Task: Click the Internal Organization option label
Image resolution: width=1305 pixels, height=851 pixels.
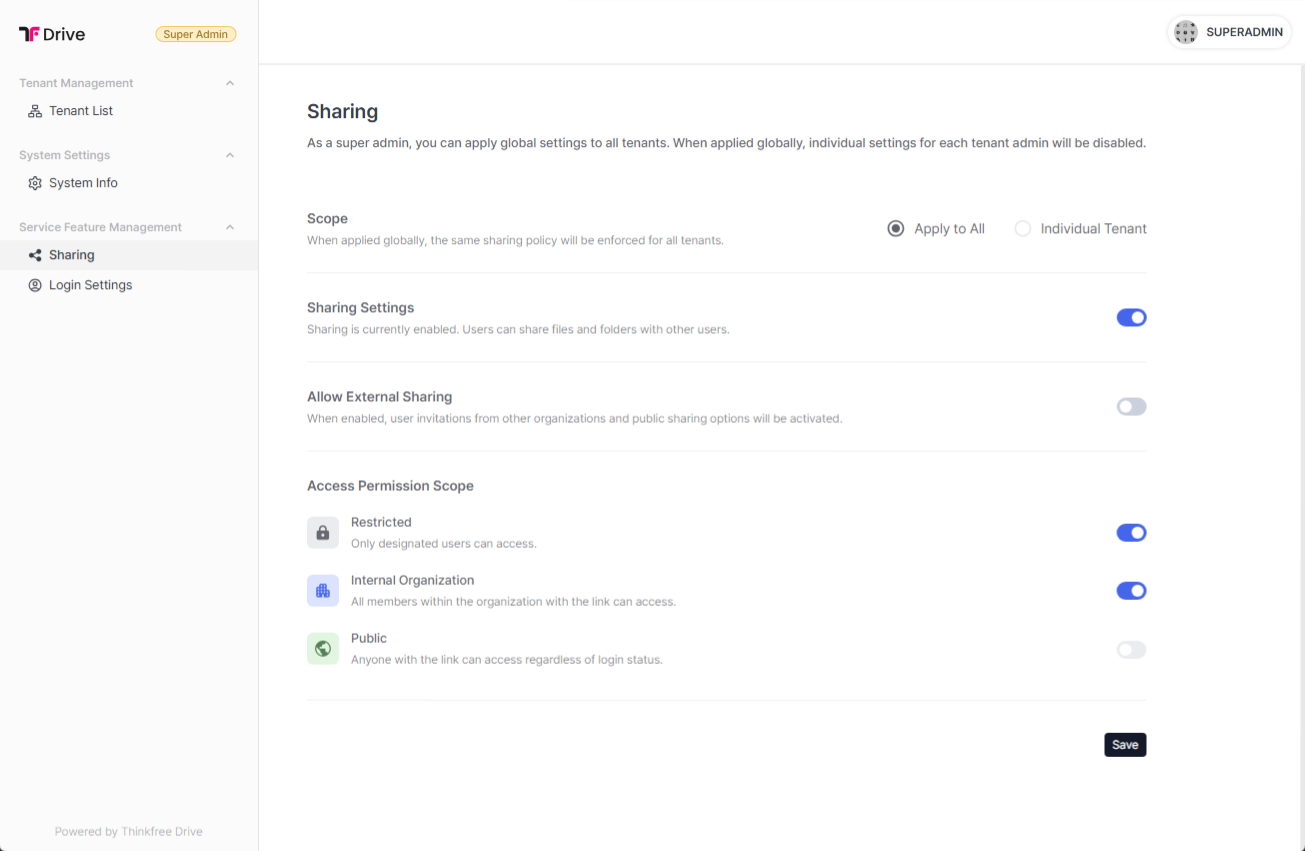Action: pos(412,580)
